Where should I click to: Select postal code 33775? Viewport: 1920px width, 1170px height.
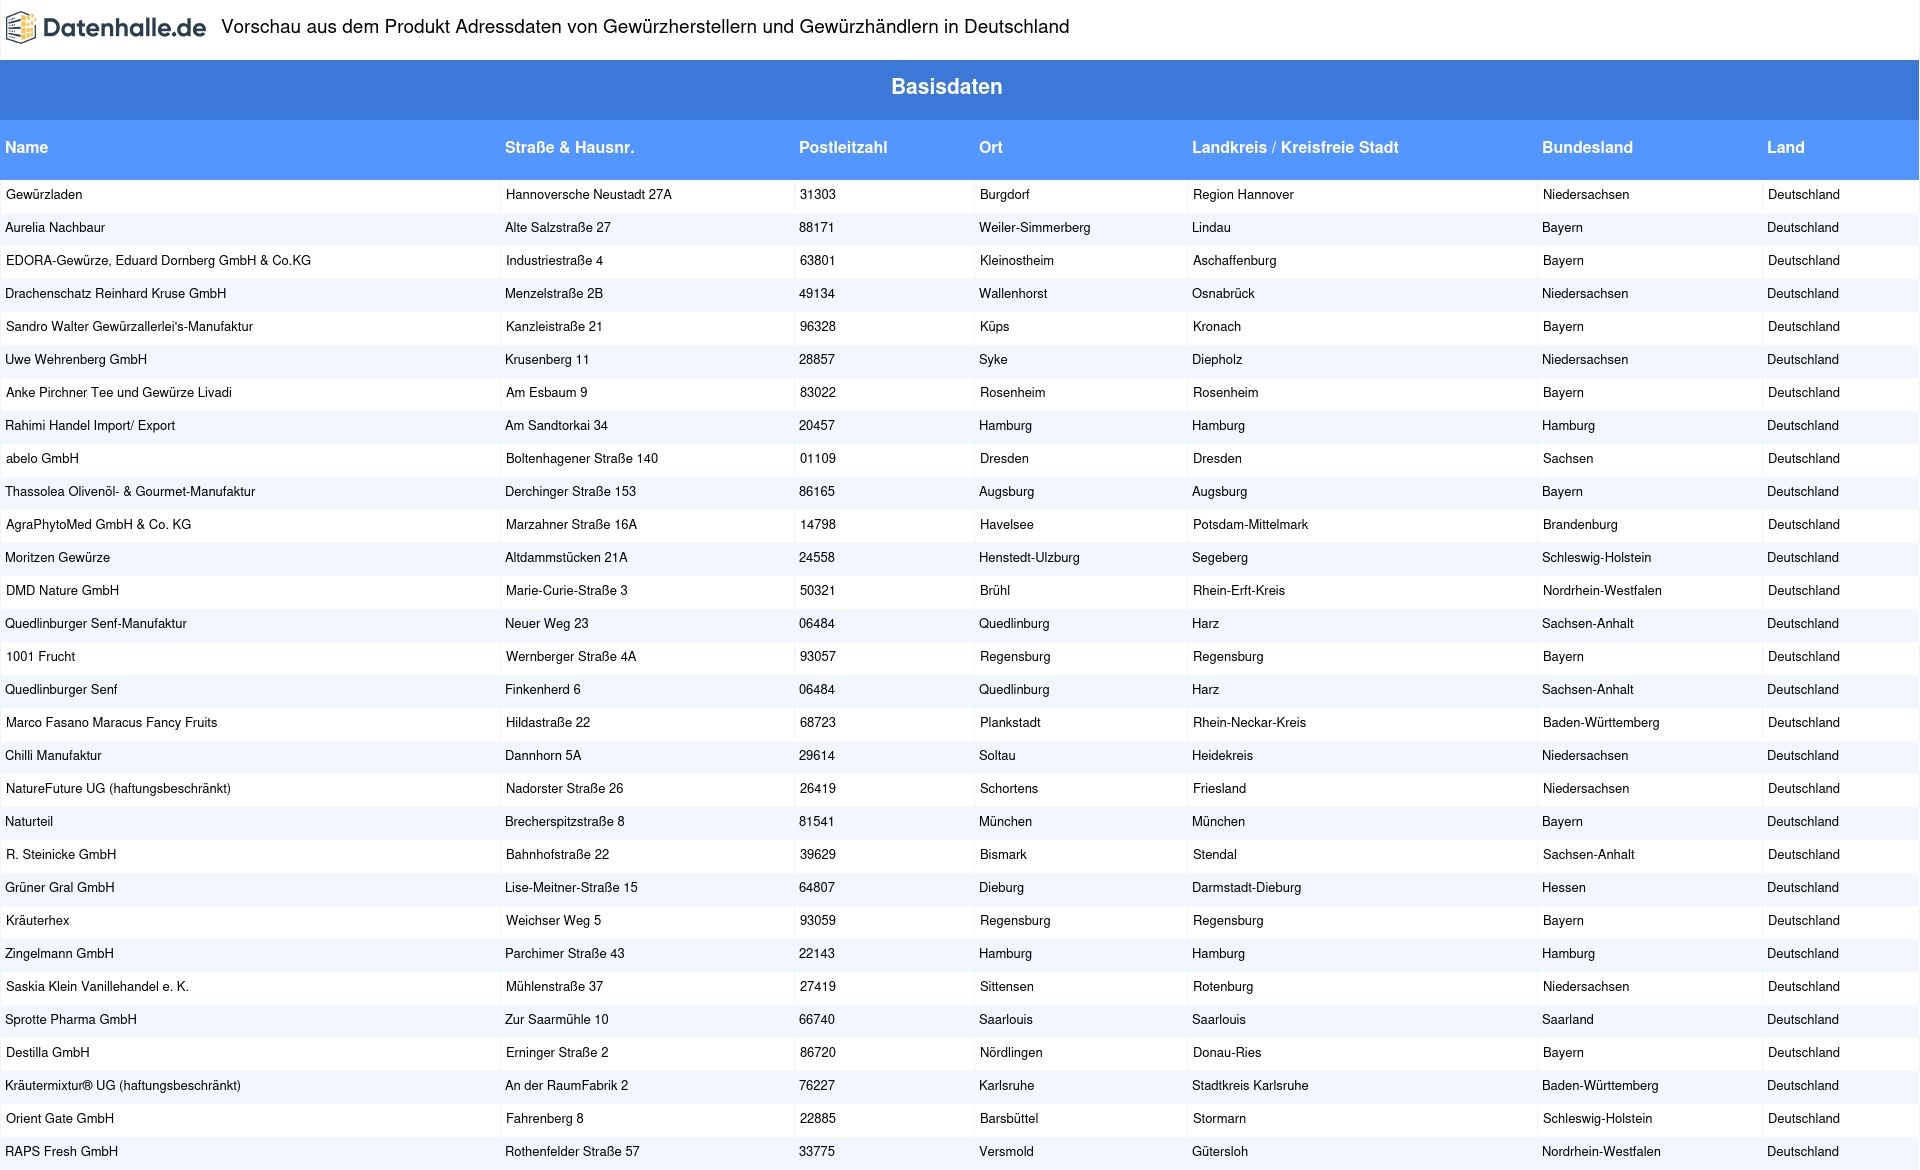click(817, 1152)
